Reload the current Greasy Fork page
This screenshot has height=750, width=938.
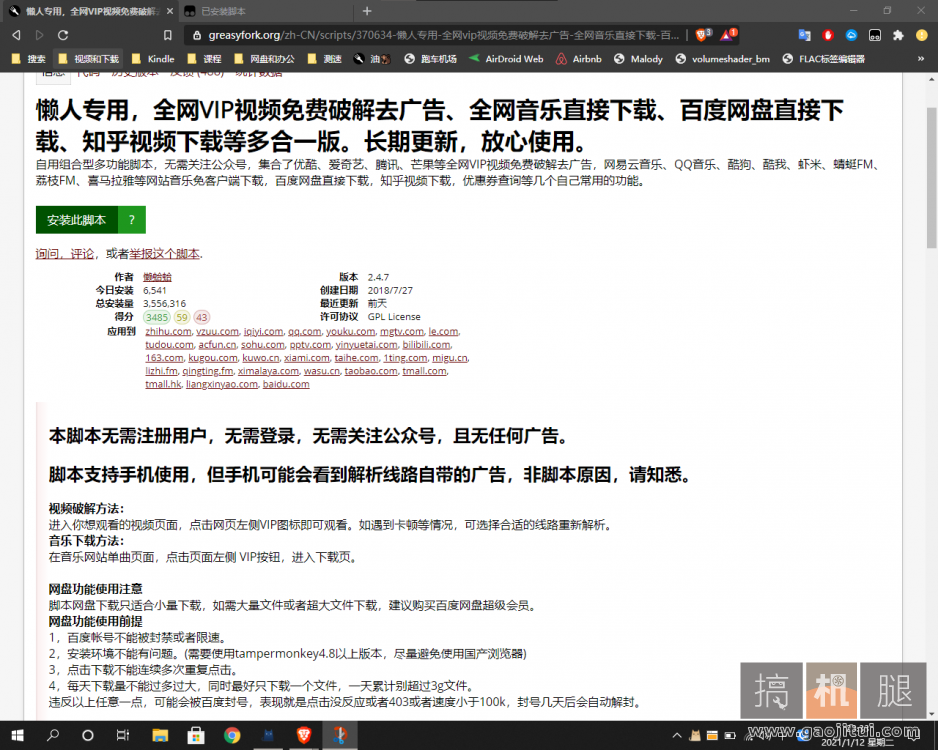63,35
